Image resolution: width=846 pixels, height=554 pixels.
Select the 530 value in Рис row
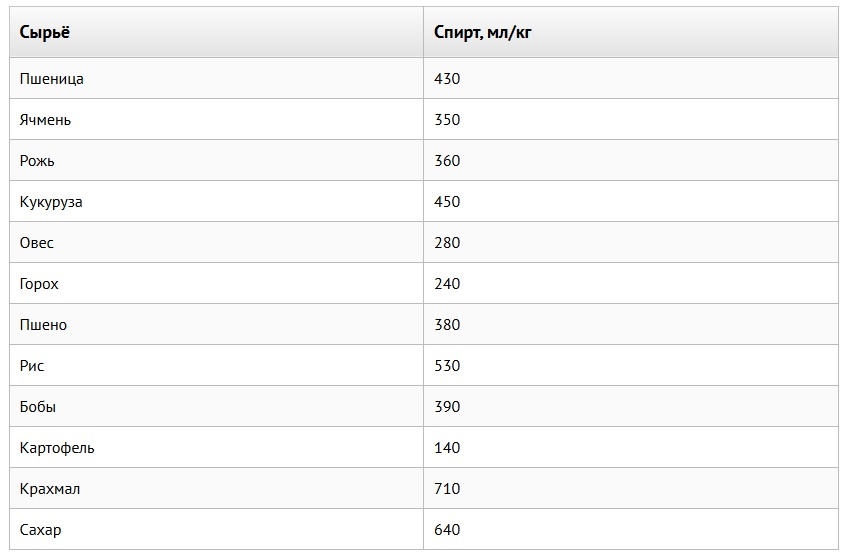pos(447,366)
